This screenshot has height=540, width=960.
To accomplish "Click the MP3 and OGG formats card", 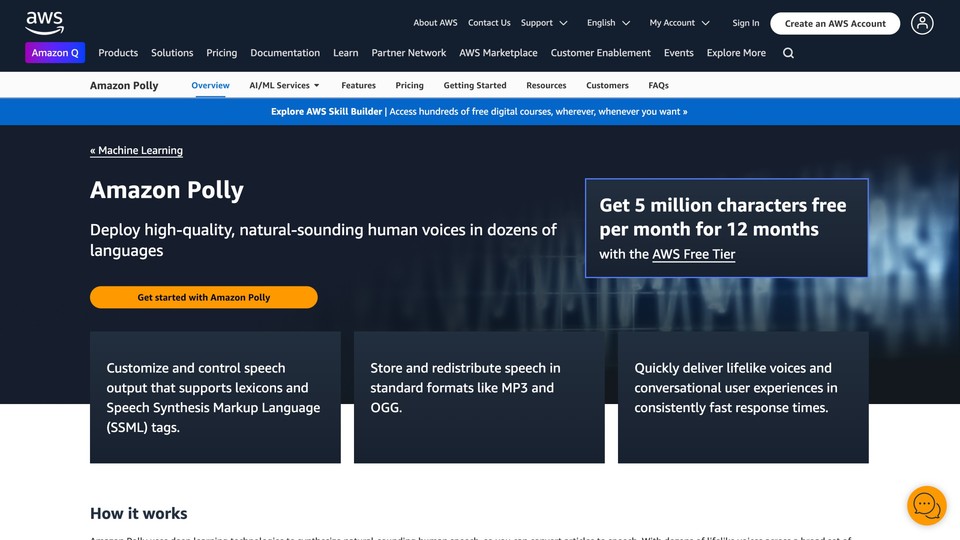I will (479, 397).
